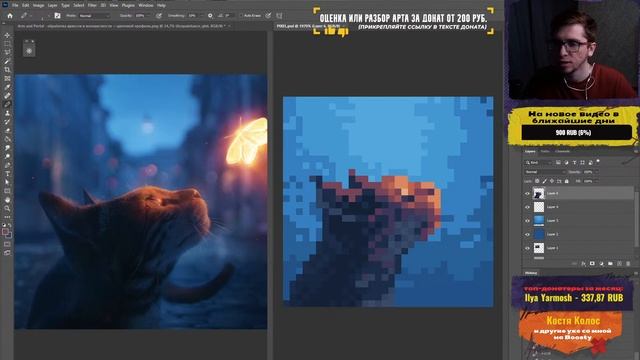Click the foreground color swatch
The width and height of the screenshot is (640, 360).
(x=5, y=232)
